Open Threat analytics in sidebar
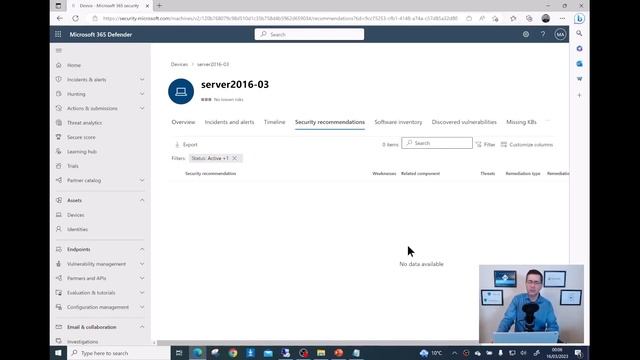640x360 pixels. click(x=84, y=123)
